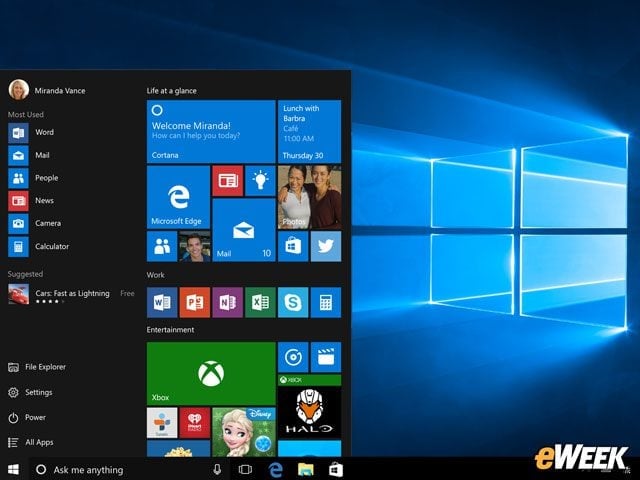Open the TuneIn radio tile

(x=162, y=423)
